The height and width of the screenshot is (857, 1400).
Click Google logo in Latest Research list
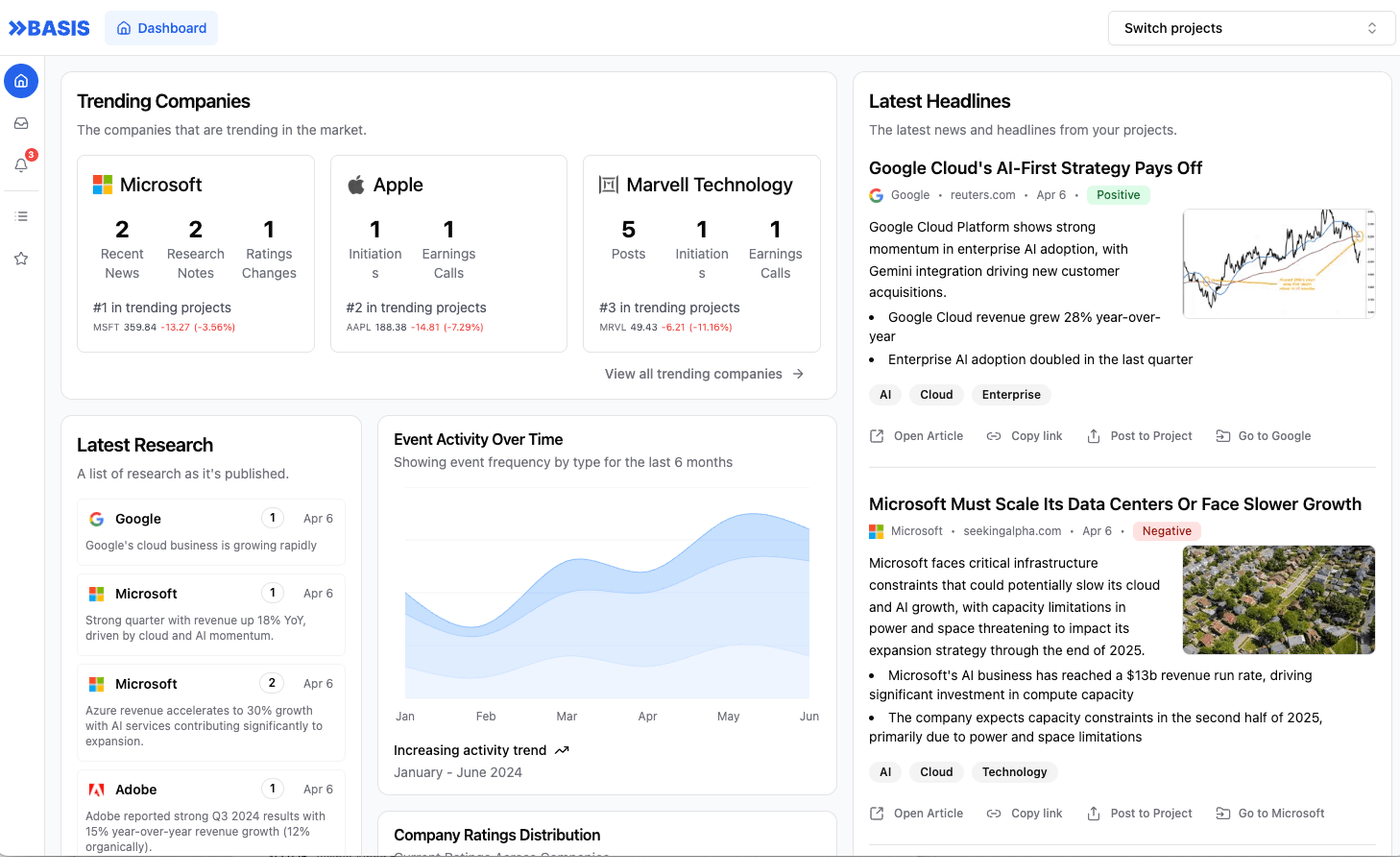pos(96,519)
